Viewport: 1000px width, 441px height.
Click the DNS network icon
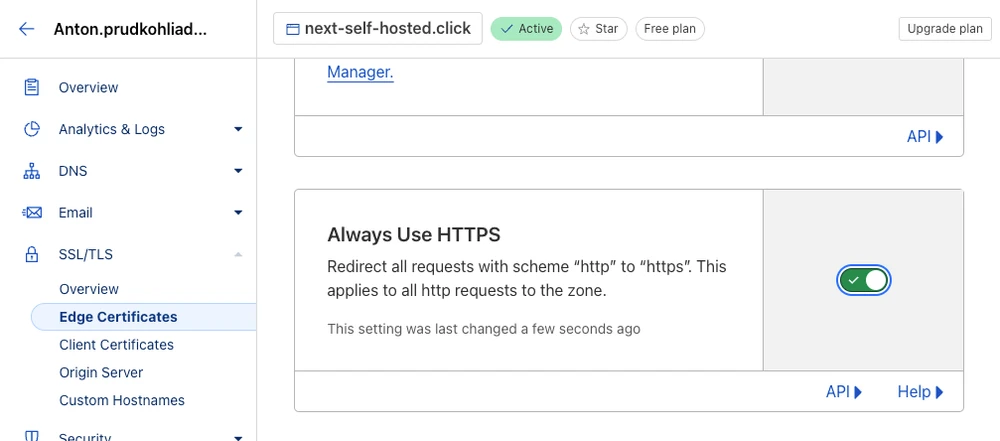point(32,171)
